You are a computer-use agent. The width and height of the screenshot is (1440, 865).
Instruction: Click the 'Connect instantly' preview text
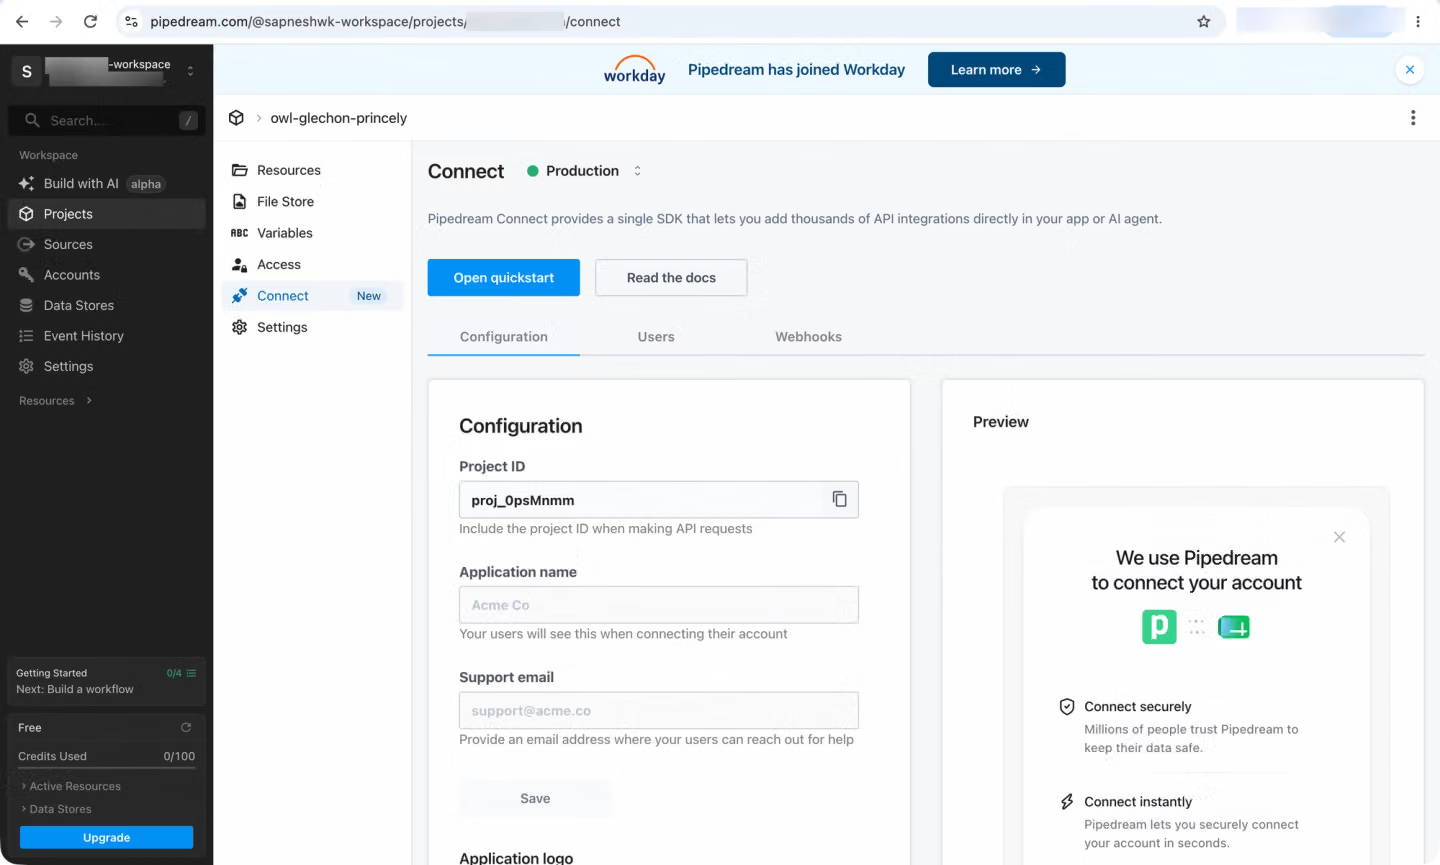click(1138, 801)
